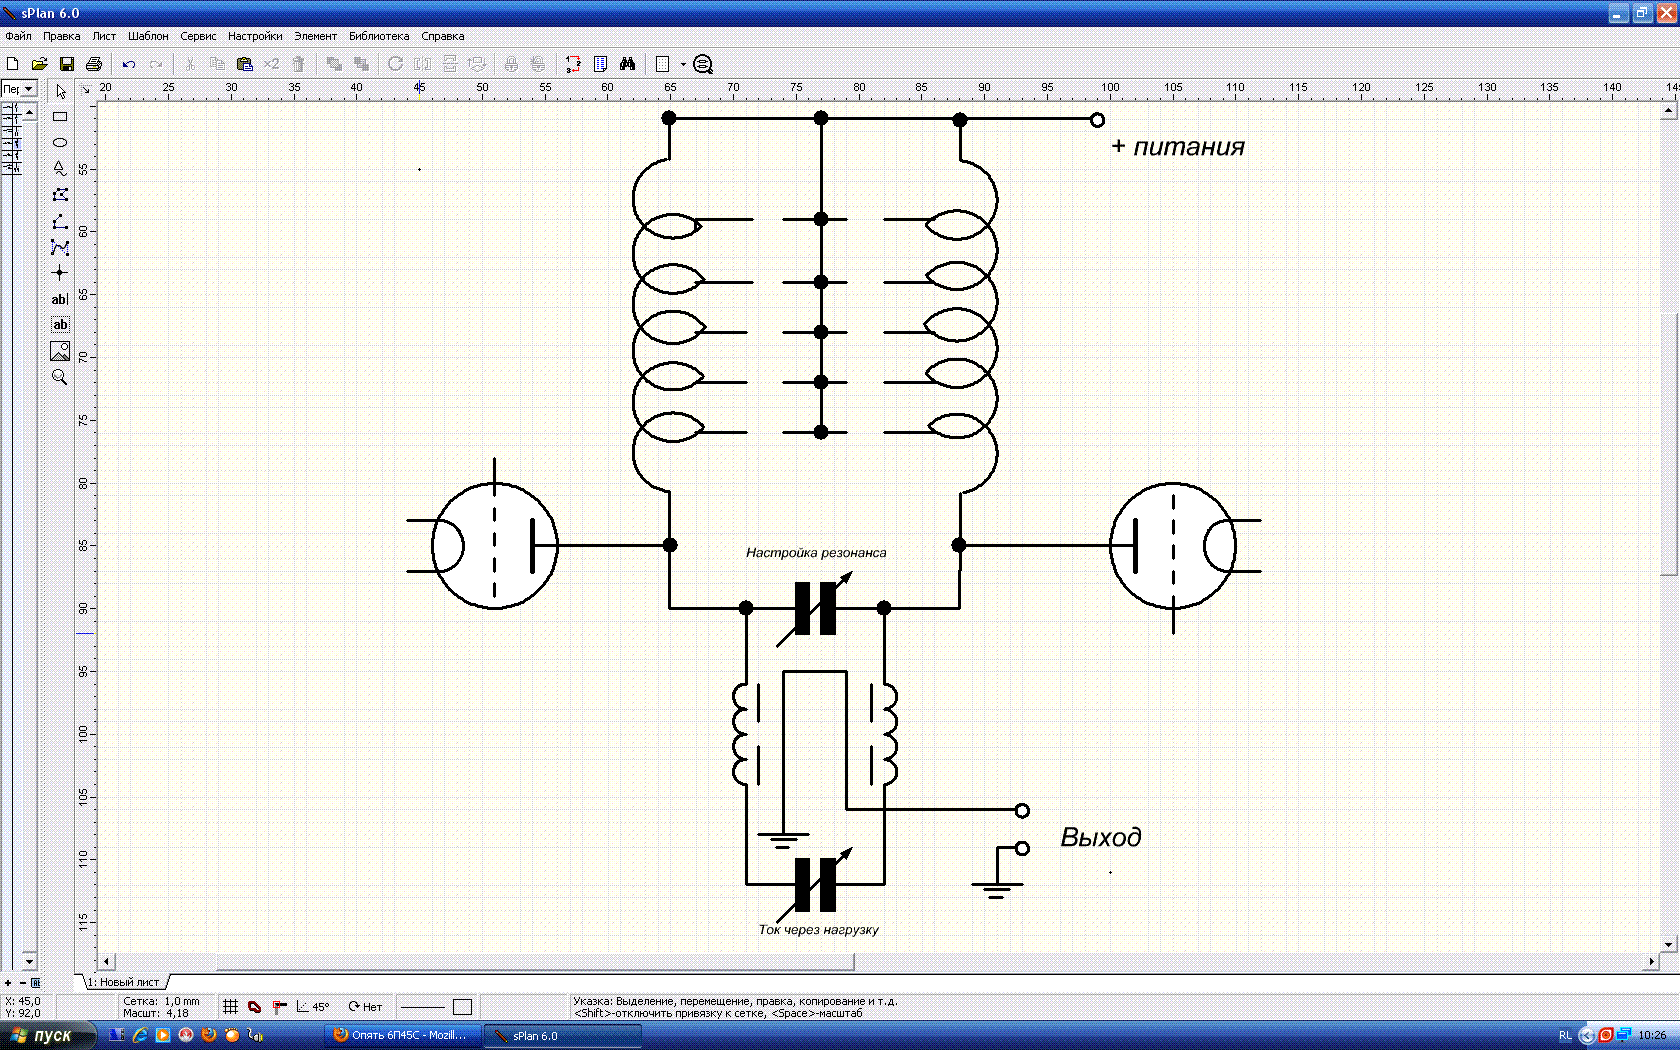The height and width of the screenshot is (1050, 1680).
Task: Open the Сервис menu
Action: (198, 36)
